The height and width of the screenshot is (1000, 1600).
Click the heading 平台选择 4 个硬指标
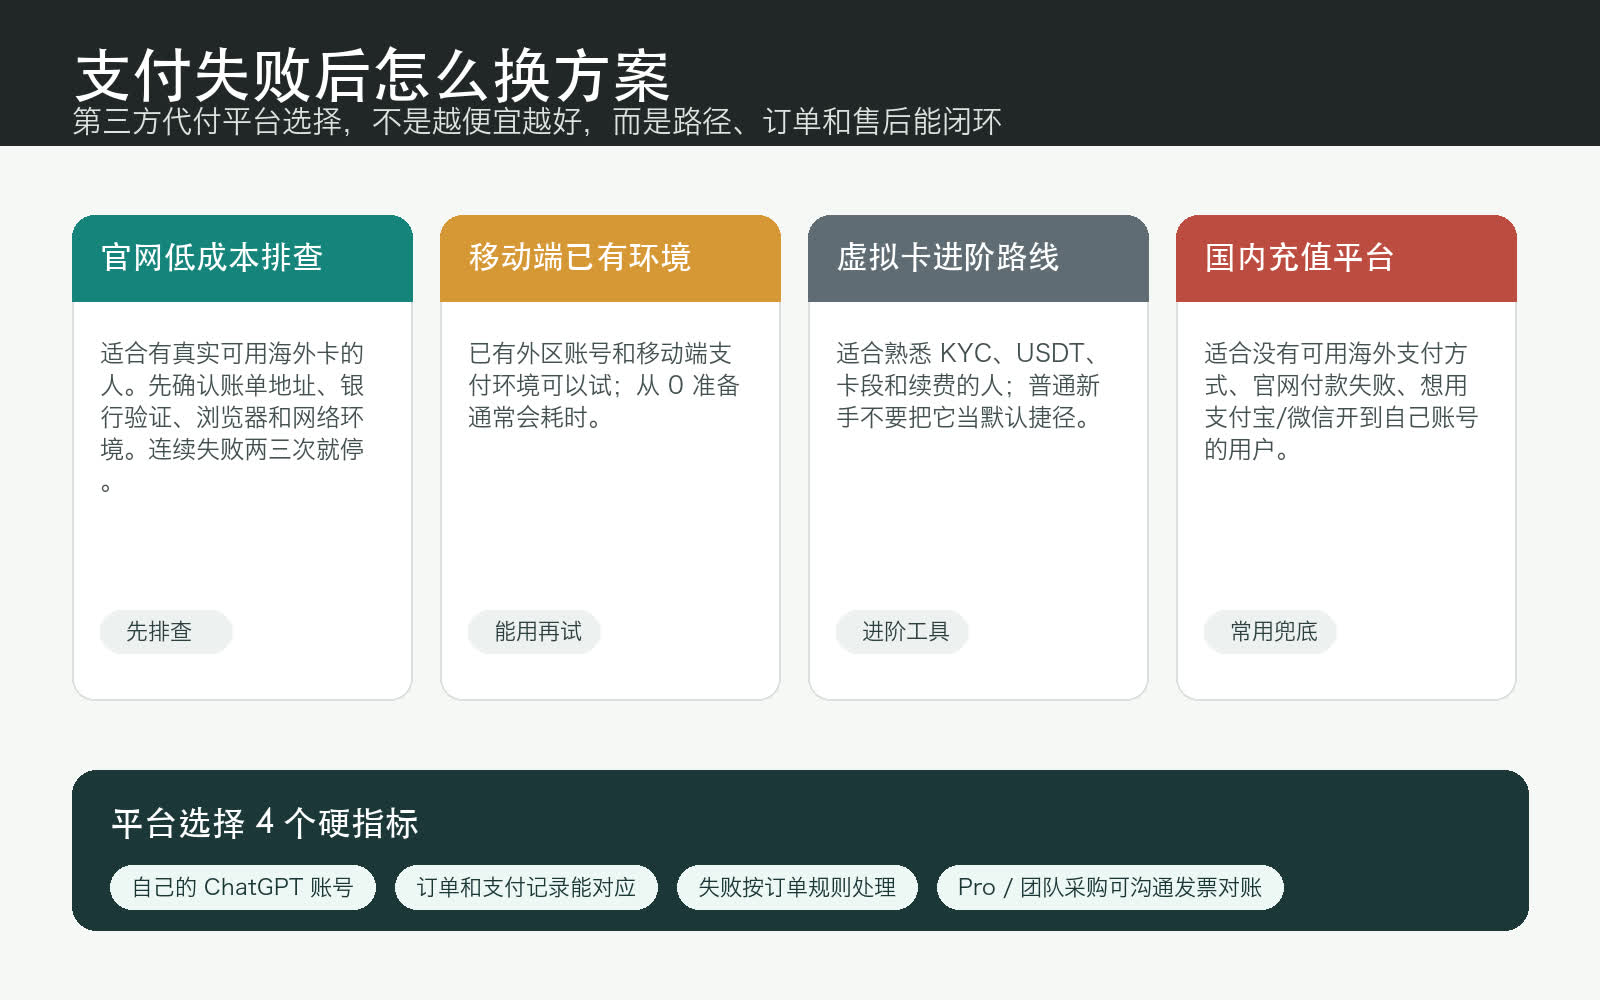click(x=265, y=823)
